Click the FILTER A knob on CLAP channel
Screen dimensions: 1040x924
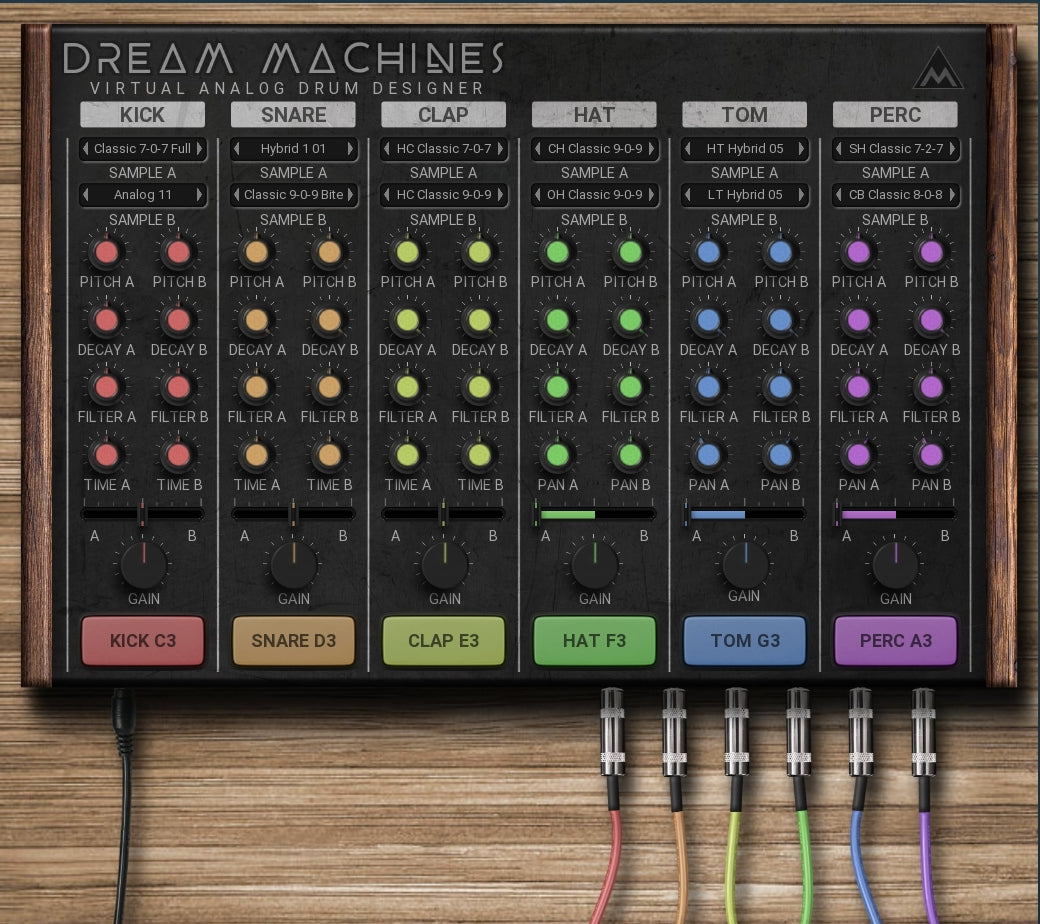407,387
